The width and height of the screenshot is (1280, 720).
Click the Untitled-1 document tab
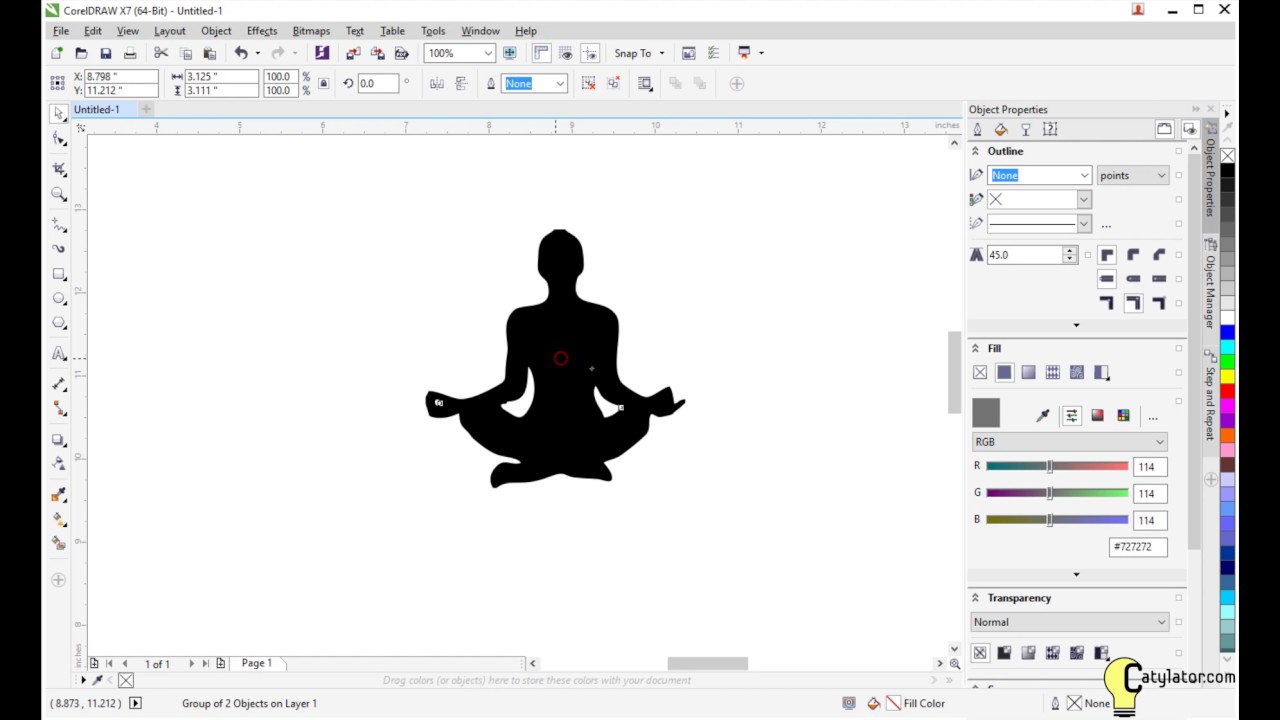97,109
